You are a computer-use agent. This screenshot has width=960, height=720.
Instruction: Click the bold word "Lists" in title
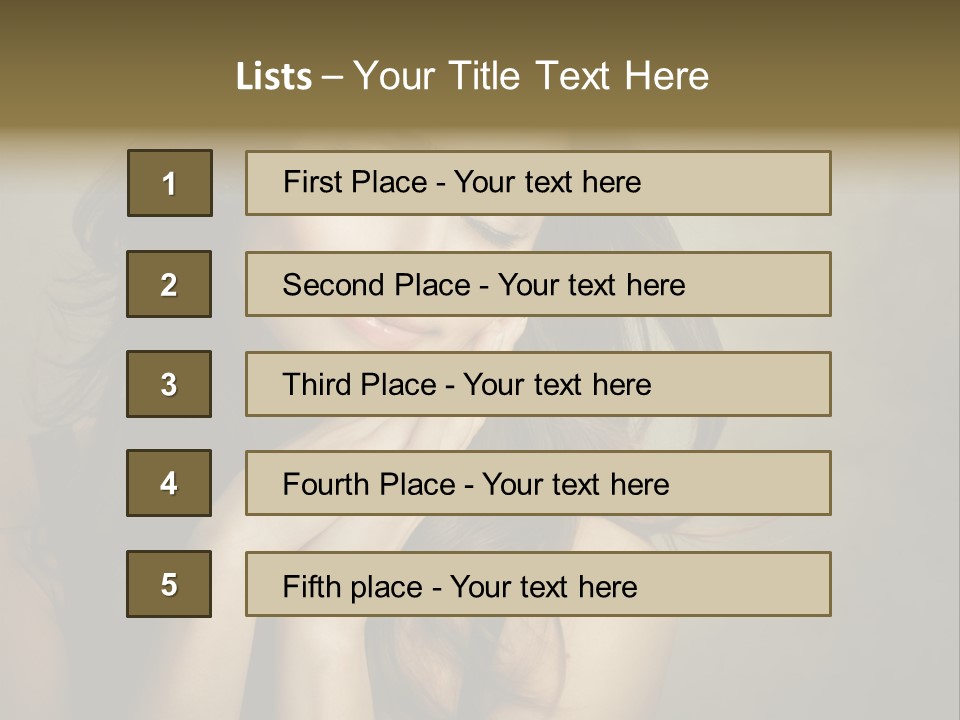(274, 76)
